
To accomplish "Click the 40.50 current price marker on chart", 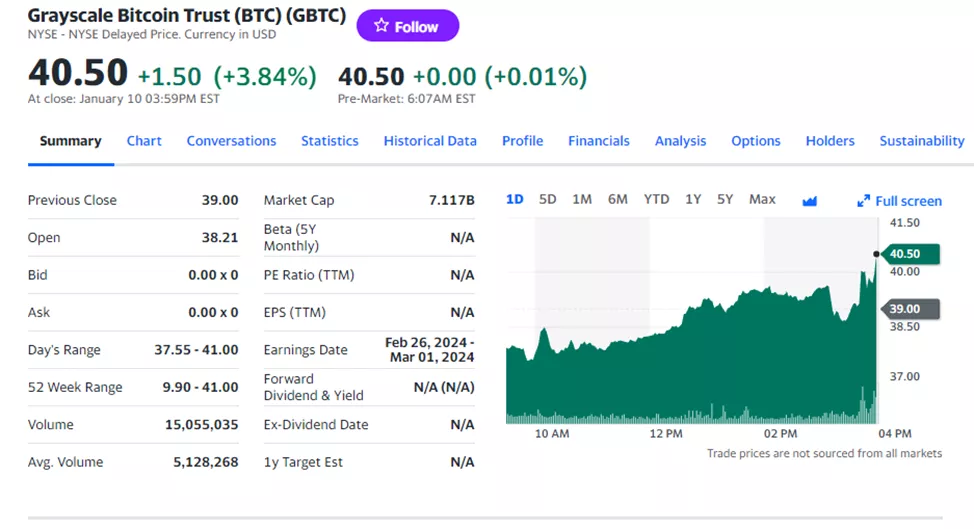I will [x=909, y=254].
